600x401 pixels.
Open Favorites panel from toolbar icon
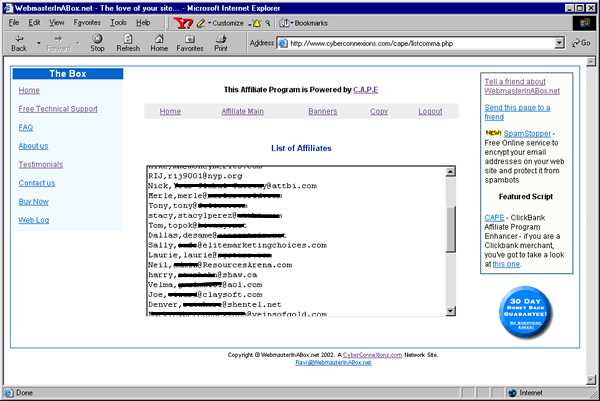click(x=190, y=43)
